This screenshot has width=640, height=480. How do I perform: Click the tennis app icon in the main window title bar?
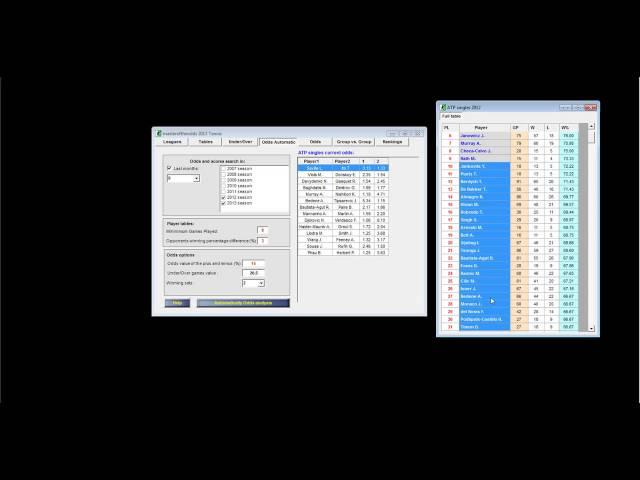tap(159, 132)
